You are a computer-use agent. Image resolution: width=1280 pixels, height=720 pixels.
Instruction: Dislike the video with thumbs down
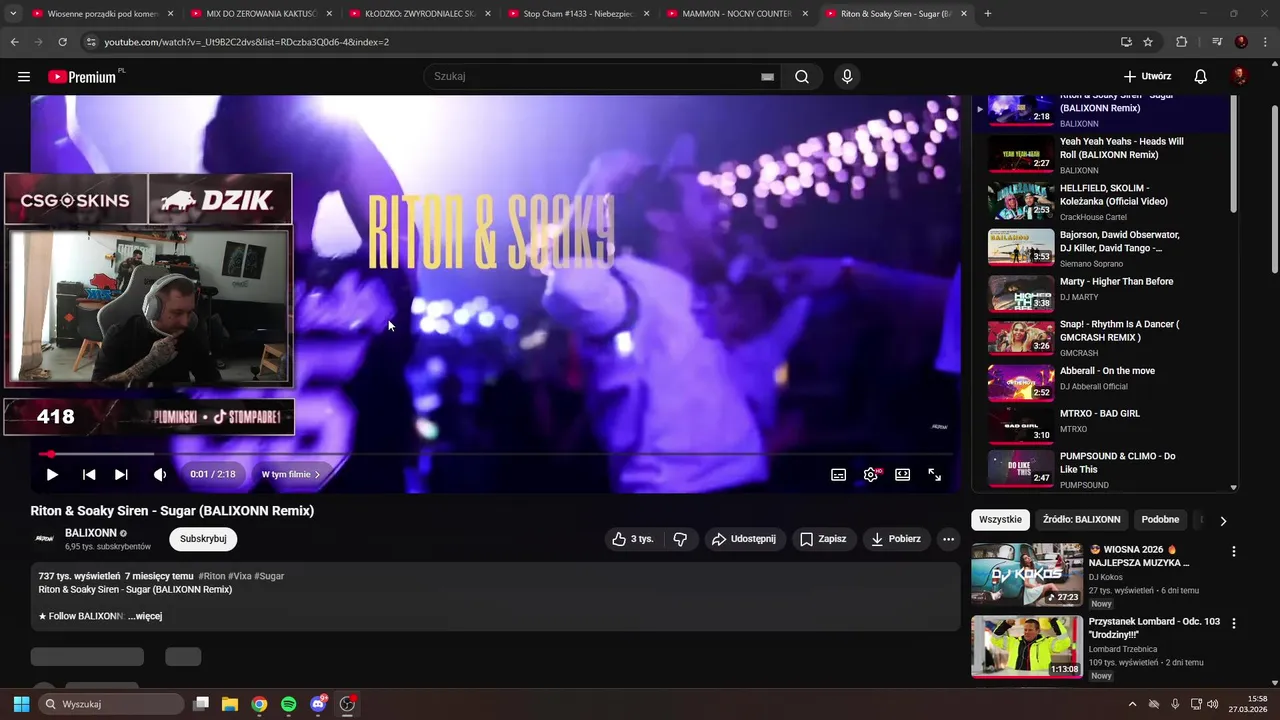tap(680, 539)
